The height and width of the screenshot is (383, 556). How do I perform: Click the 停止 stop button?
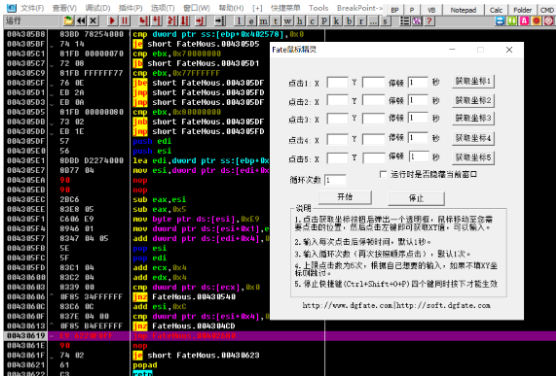click(x=416, y=198)
